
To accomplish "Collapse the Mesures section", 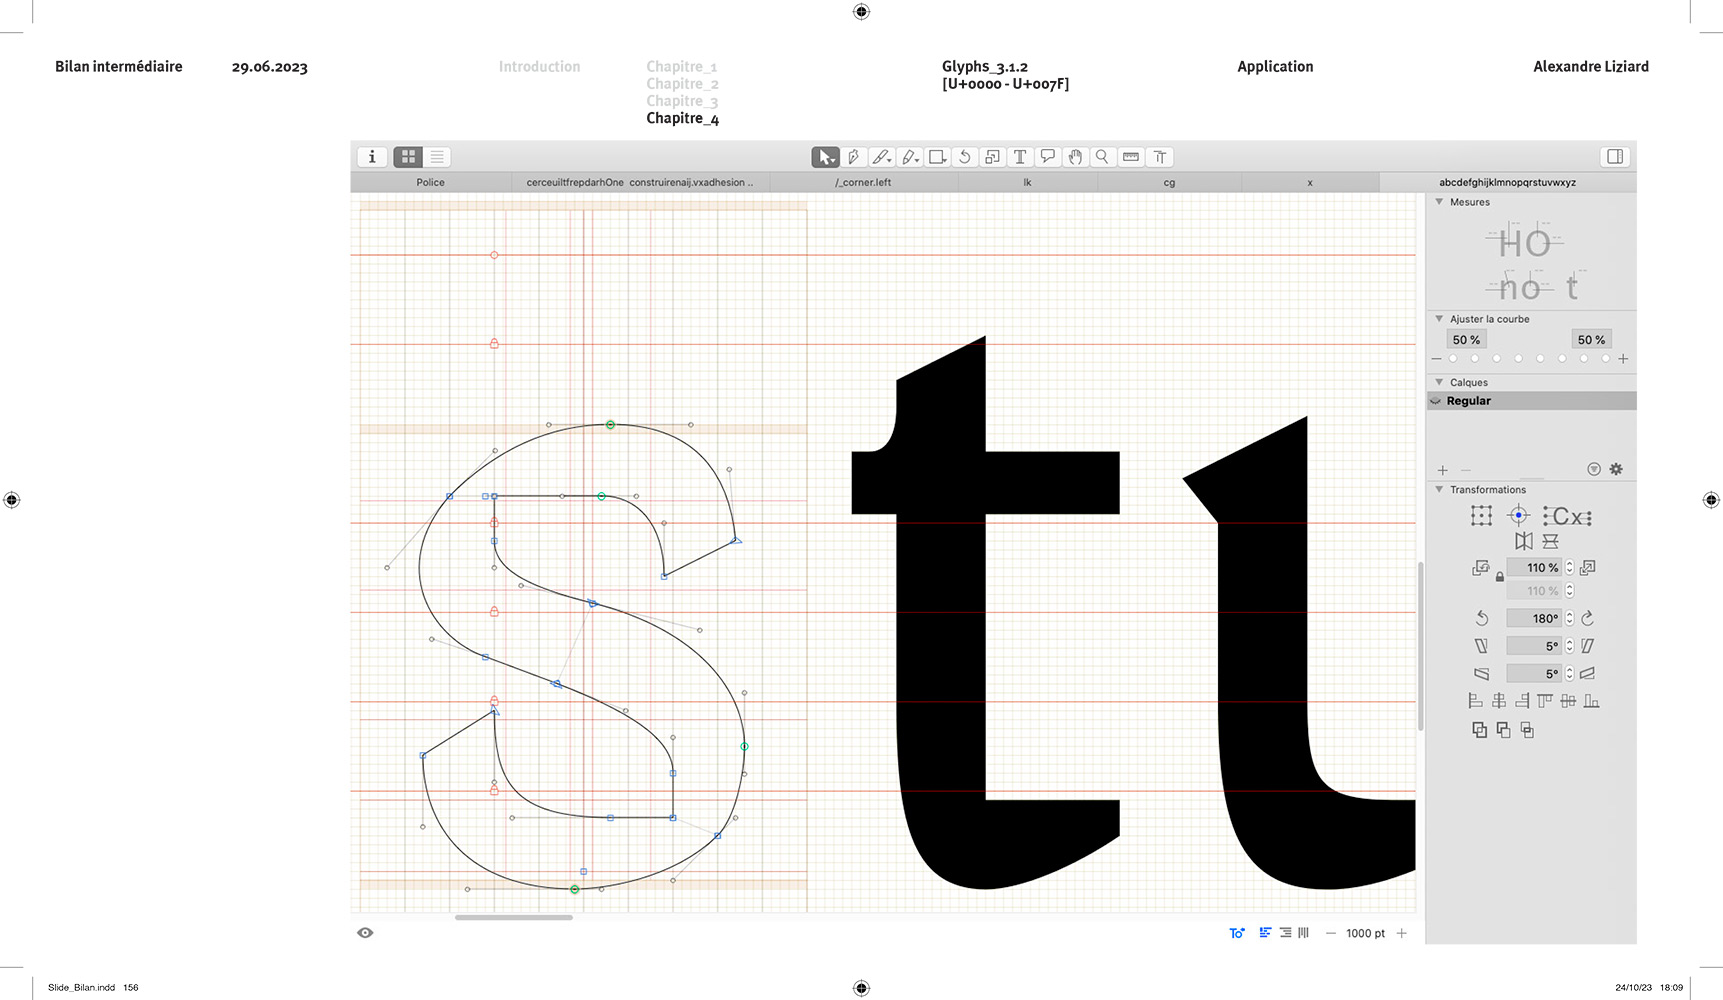I will point(1439,202).
